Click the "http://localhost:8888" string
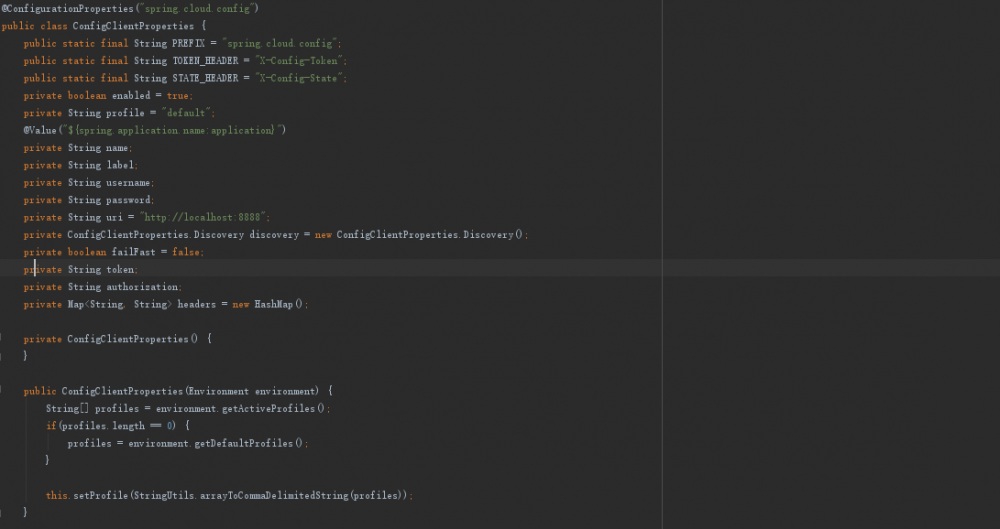The image size is (1000, 529). pyautogui.click(x=203, y=218)
